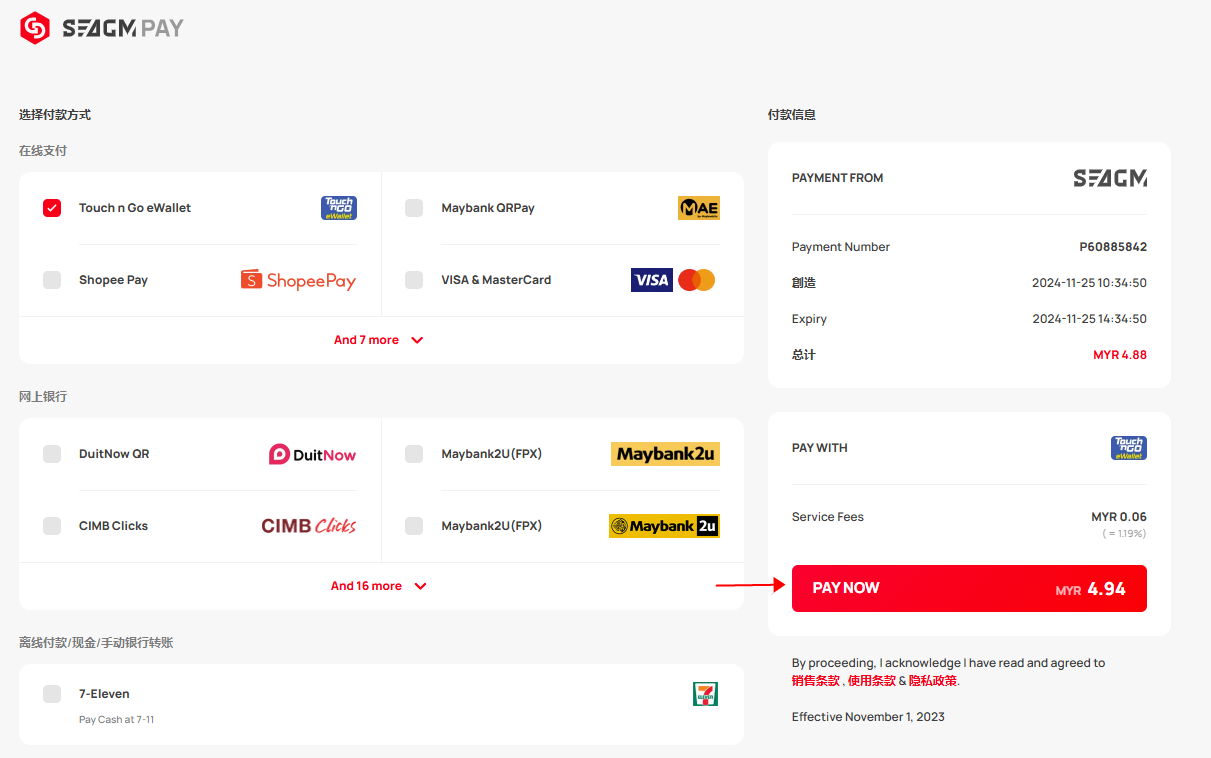Click the creation time 2024-11-25 10:34:50
The width and height of the screenshot is (1211, 758).
pos(1090,283)
